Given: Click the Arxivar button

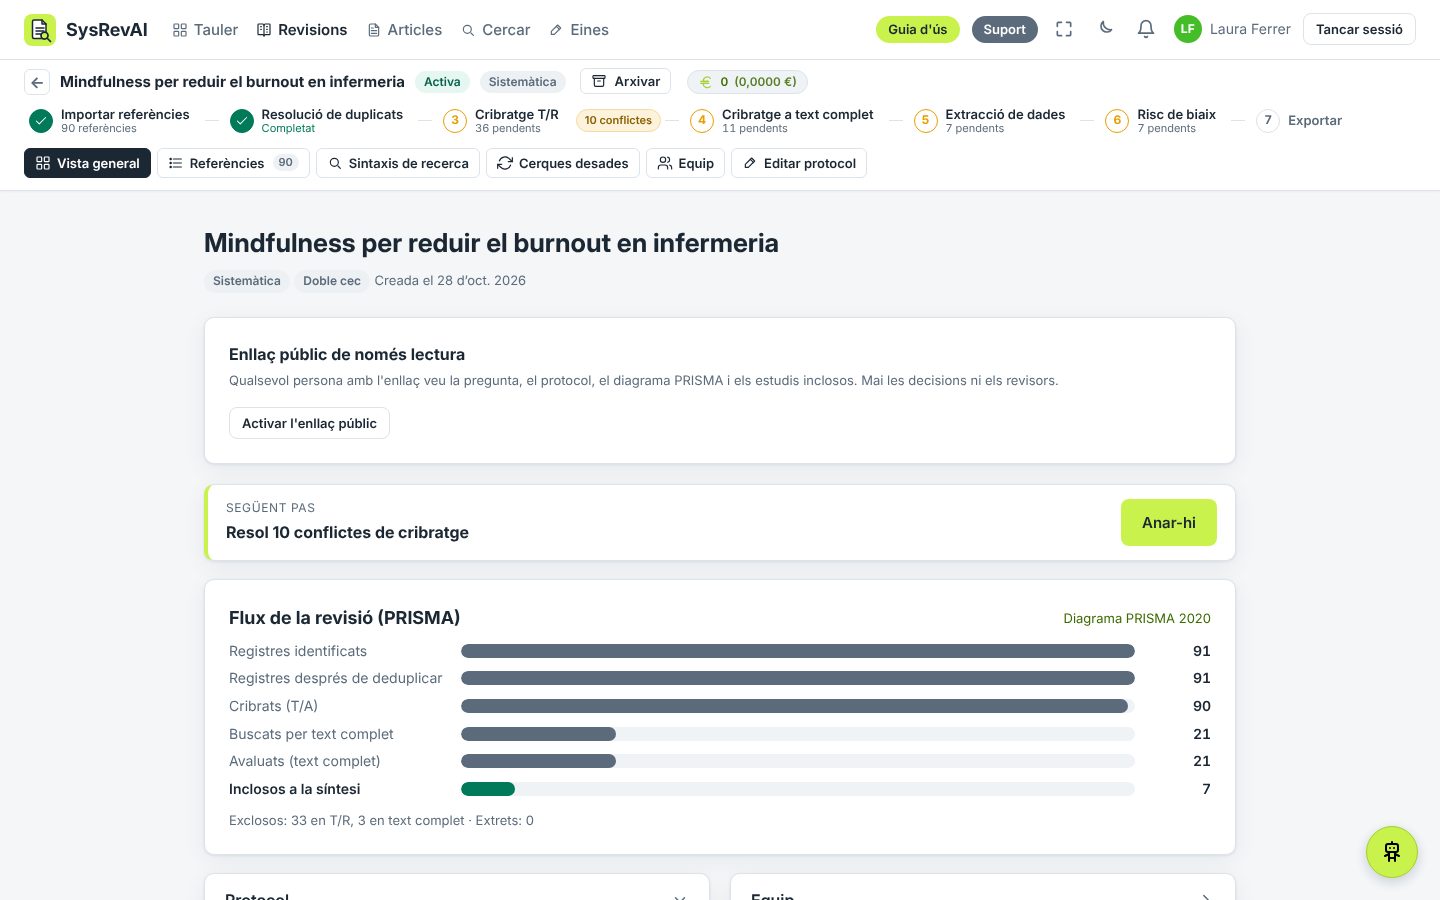Looking at the screenshot, I should (626, 82).
